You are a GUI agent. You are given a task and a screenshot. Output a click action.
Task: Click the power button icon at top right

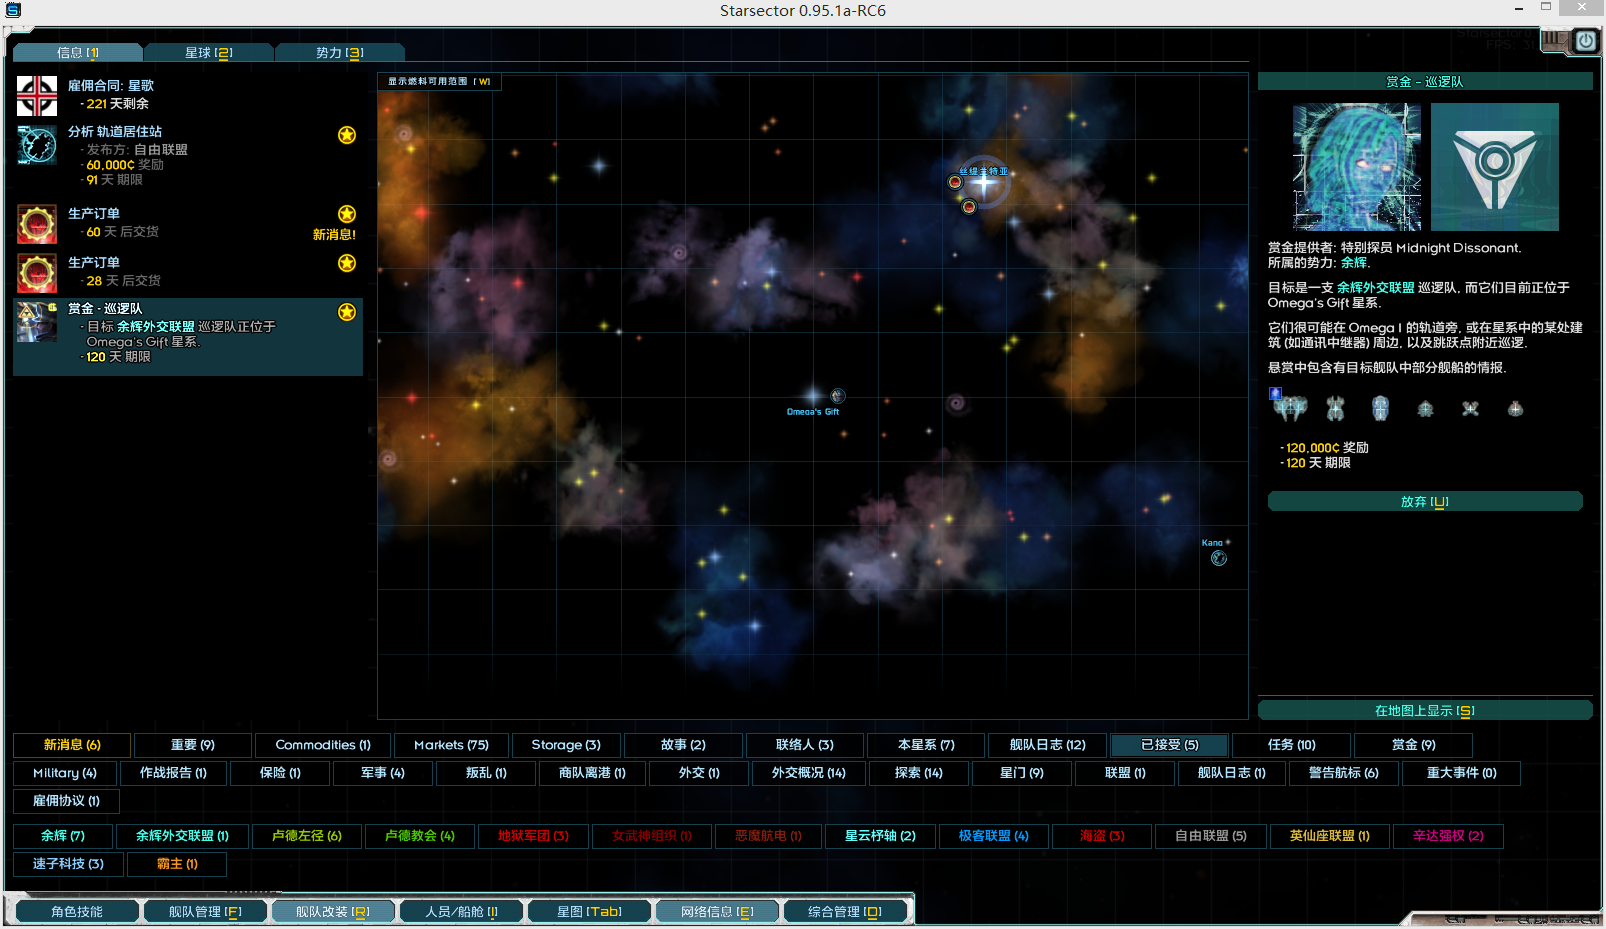pyautogui.click(x=1585, y=41)
